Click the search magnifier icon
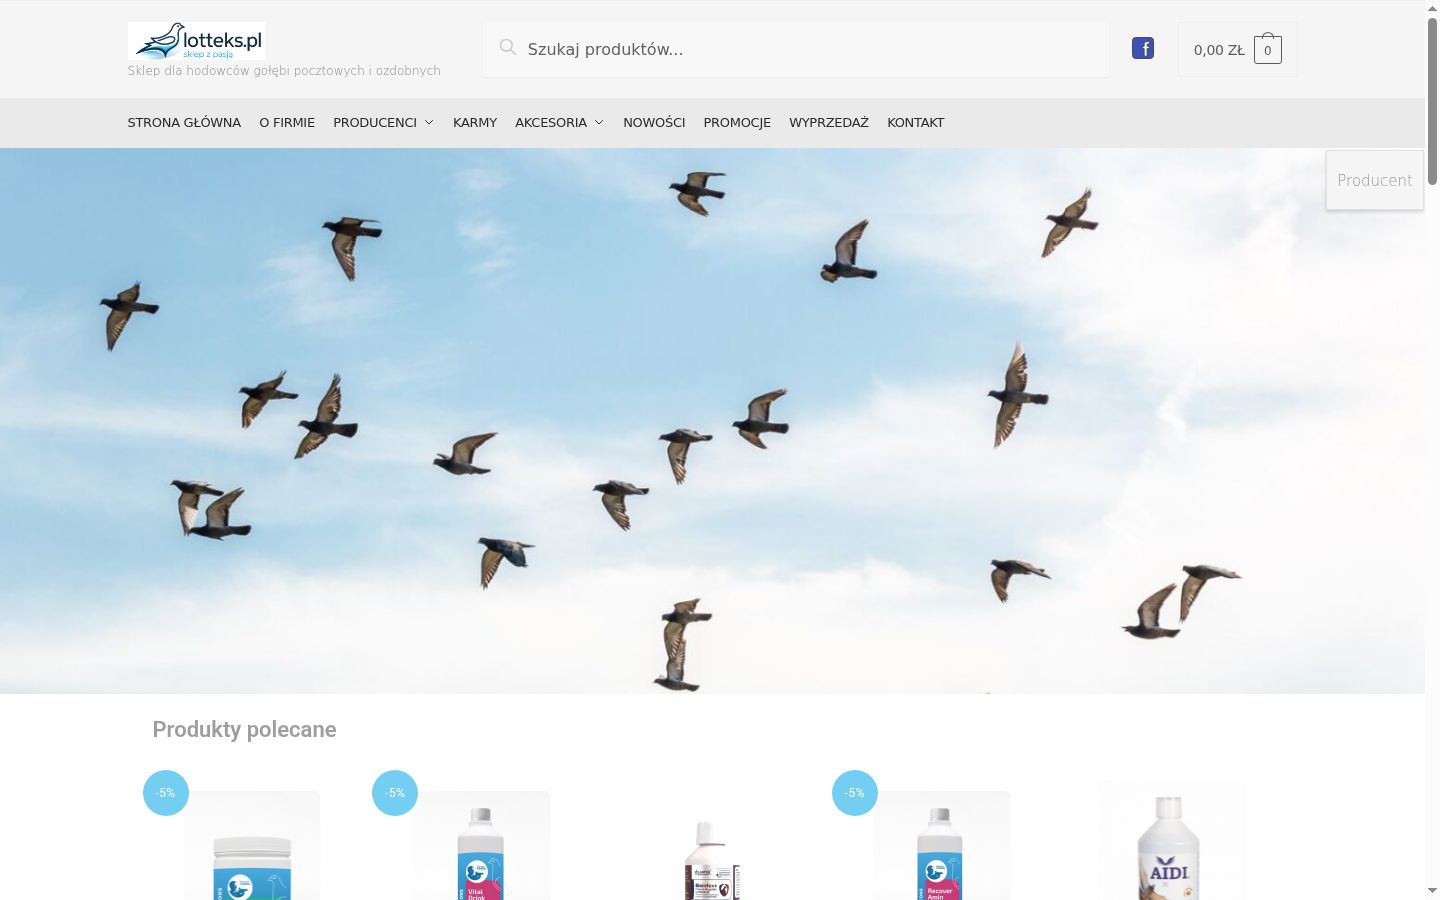This screenshot has width=1440, height=900. [508, 47]
